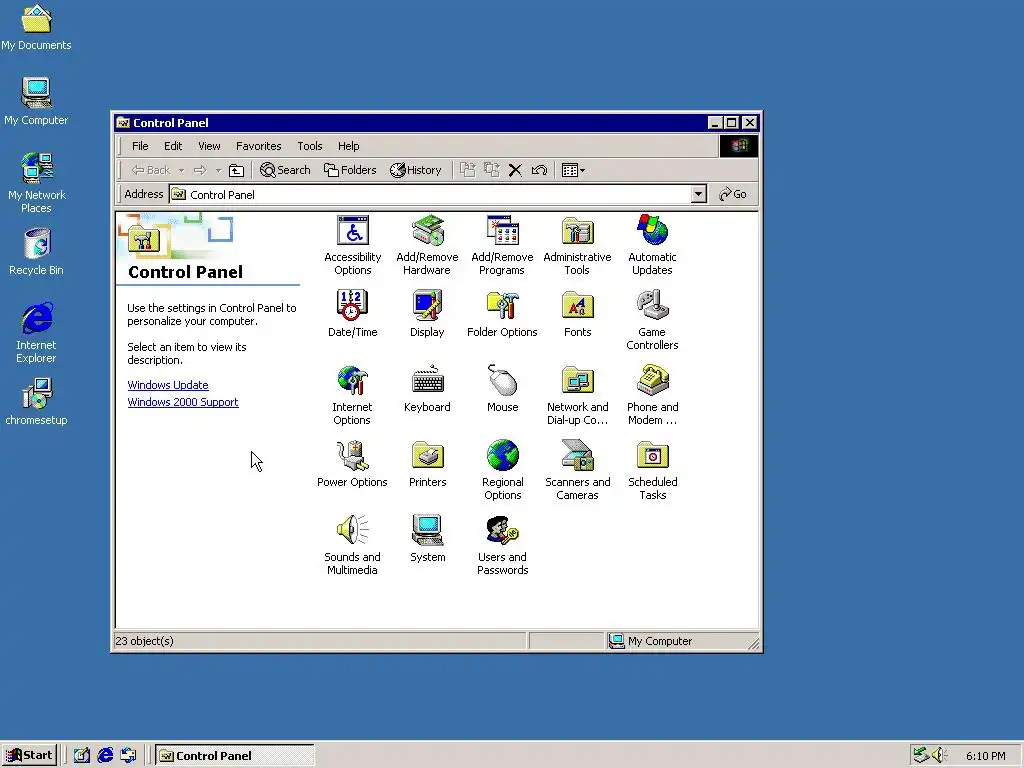This screenshot has width=1024, height=768.
Task: Open Date/Time settings icon
Action: pyautogui.click(x=353, y=305)
